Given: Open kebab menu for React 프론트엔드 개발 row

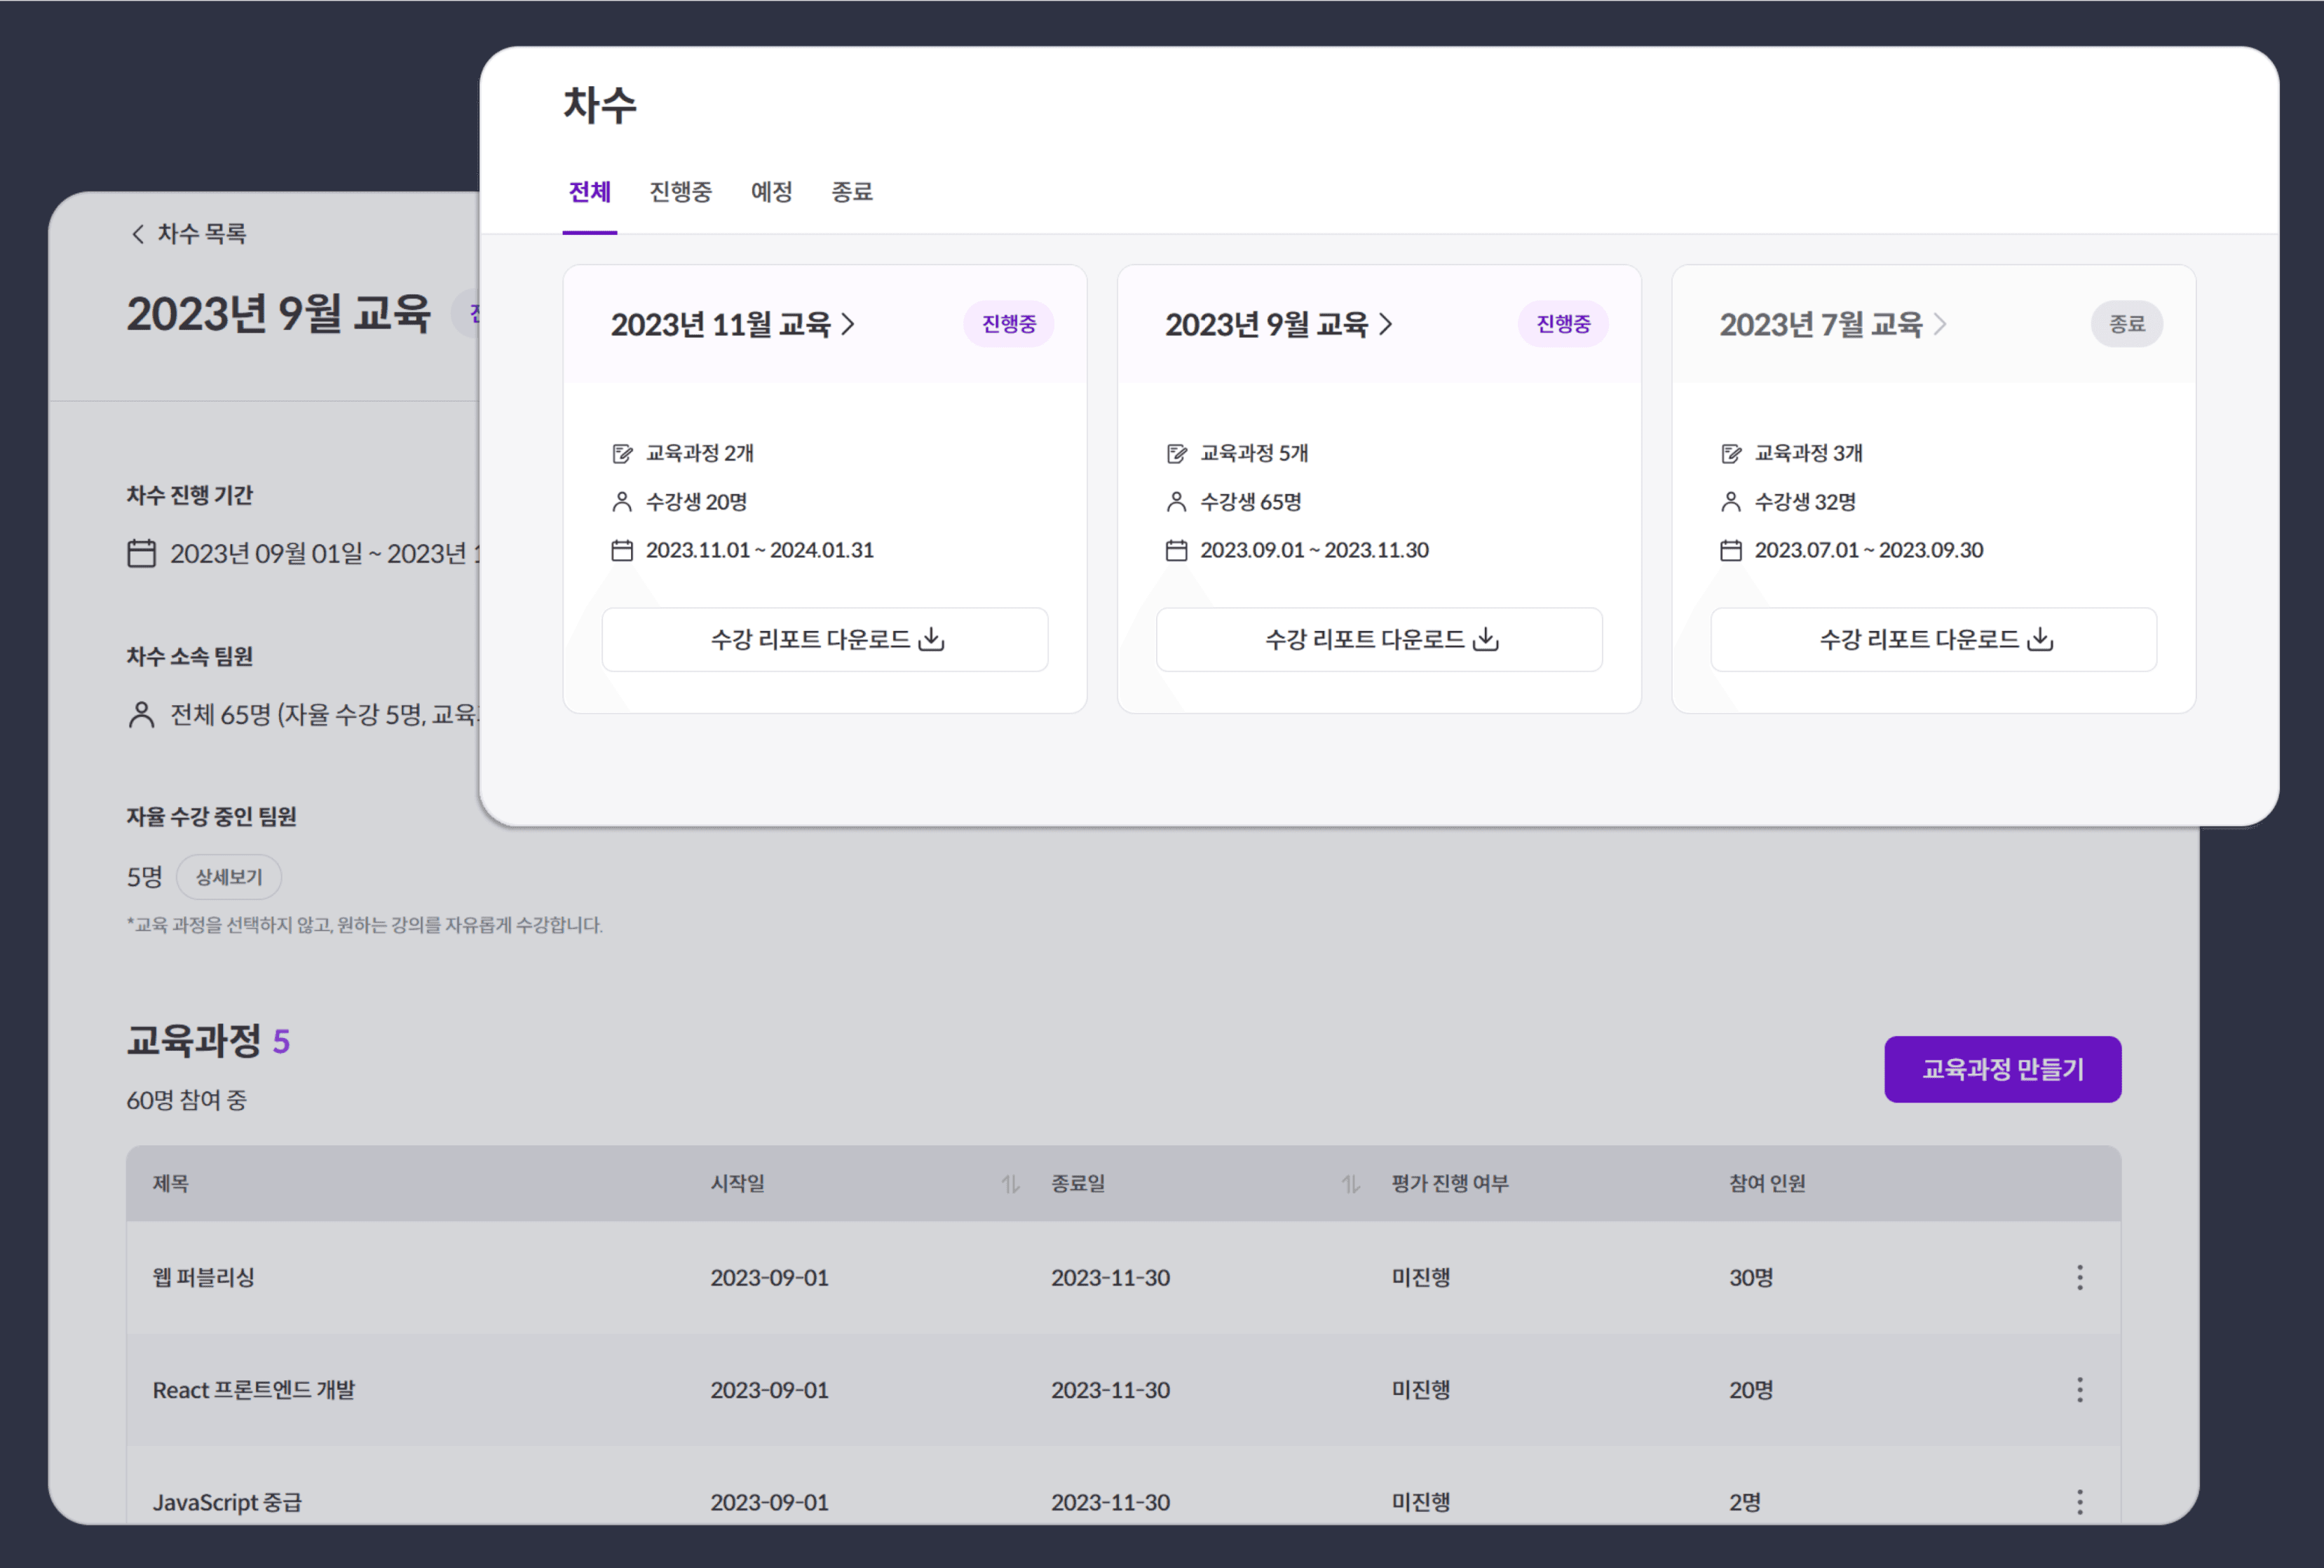Looking at the screenshot, I should coord(2079,1389).
